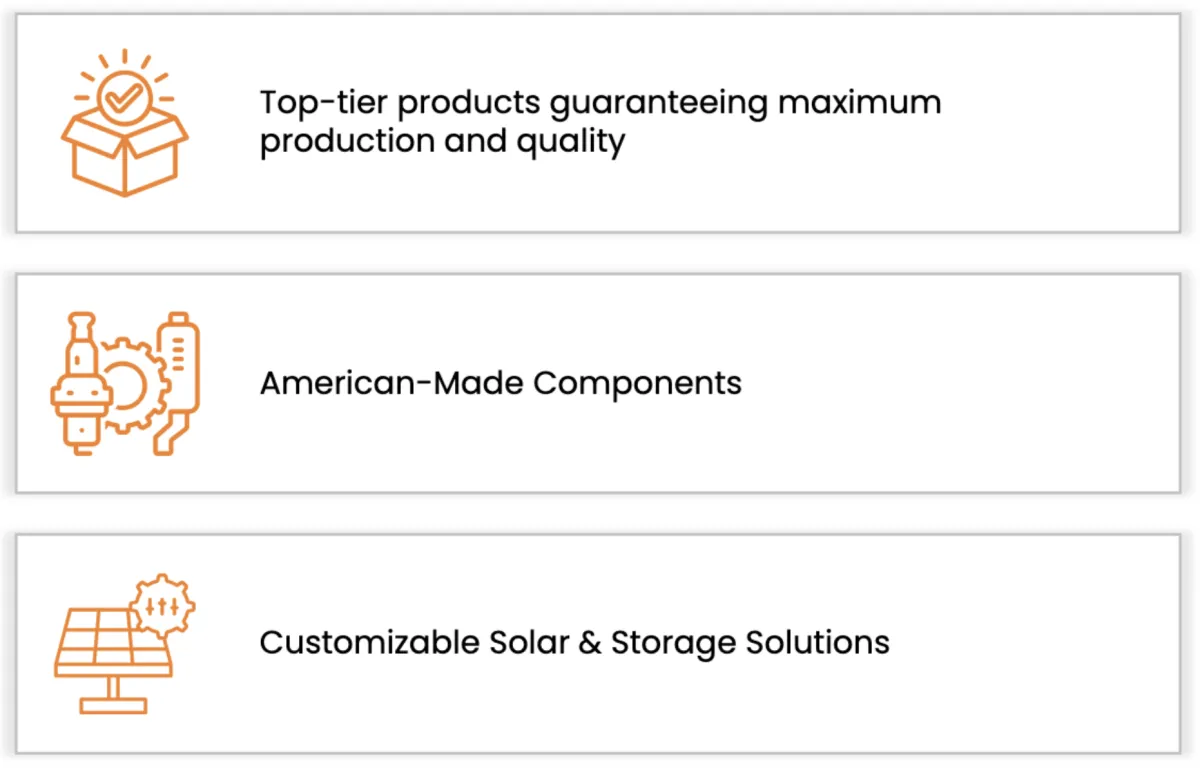The image size is (1200, 768).
Task: Click the 'Storage Solutions' words
Action: tap(750, 641)
